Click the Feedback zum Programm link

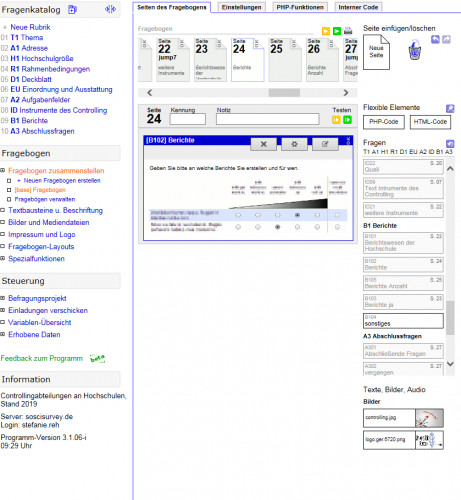(x=42, y=358)
